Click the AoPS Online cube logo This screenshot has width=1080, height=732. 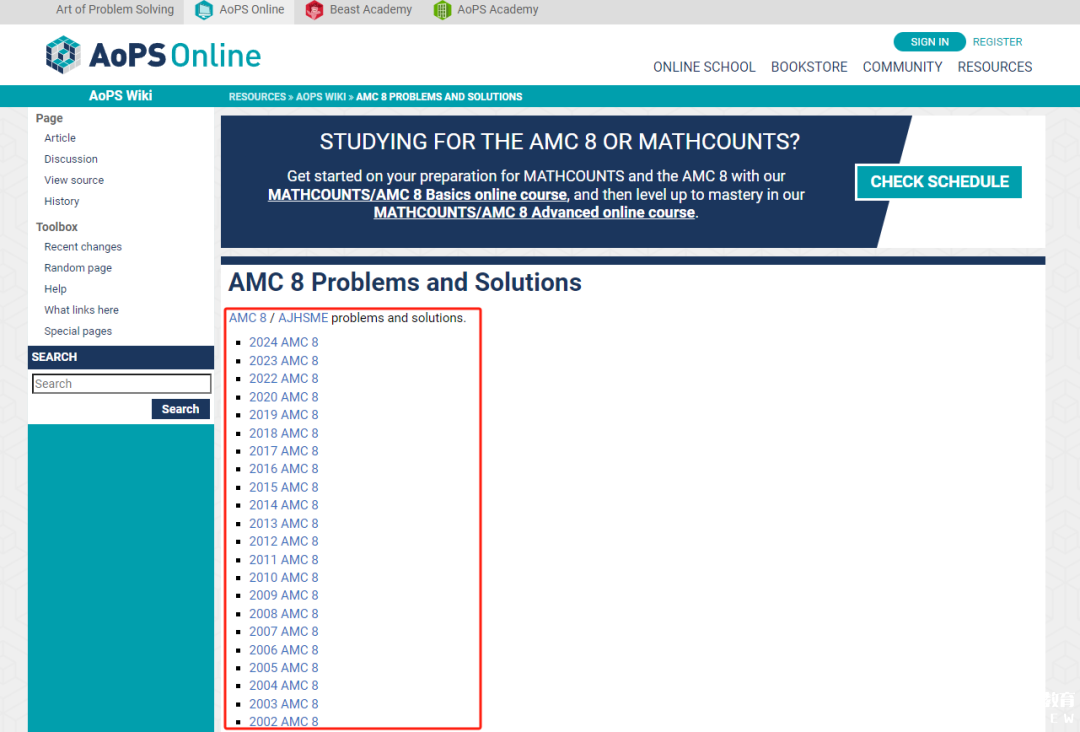pos(63,55)
